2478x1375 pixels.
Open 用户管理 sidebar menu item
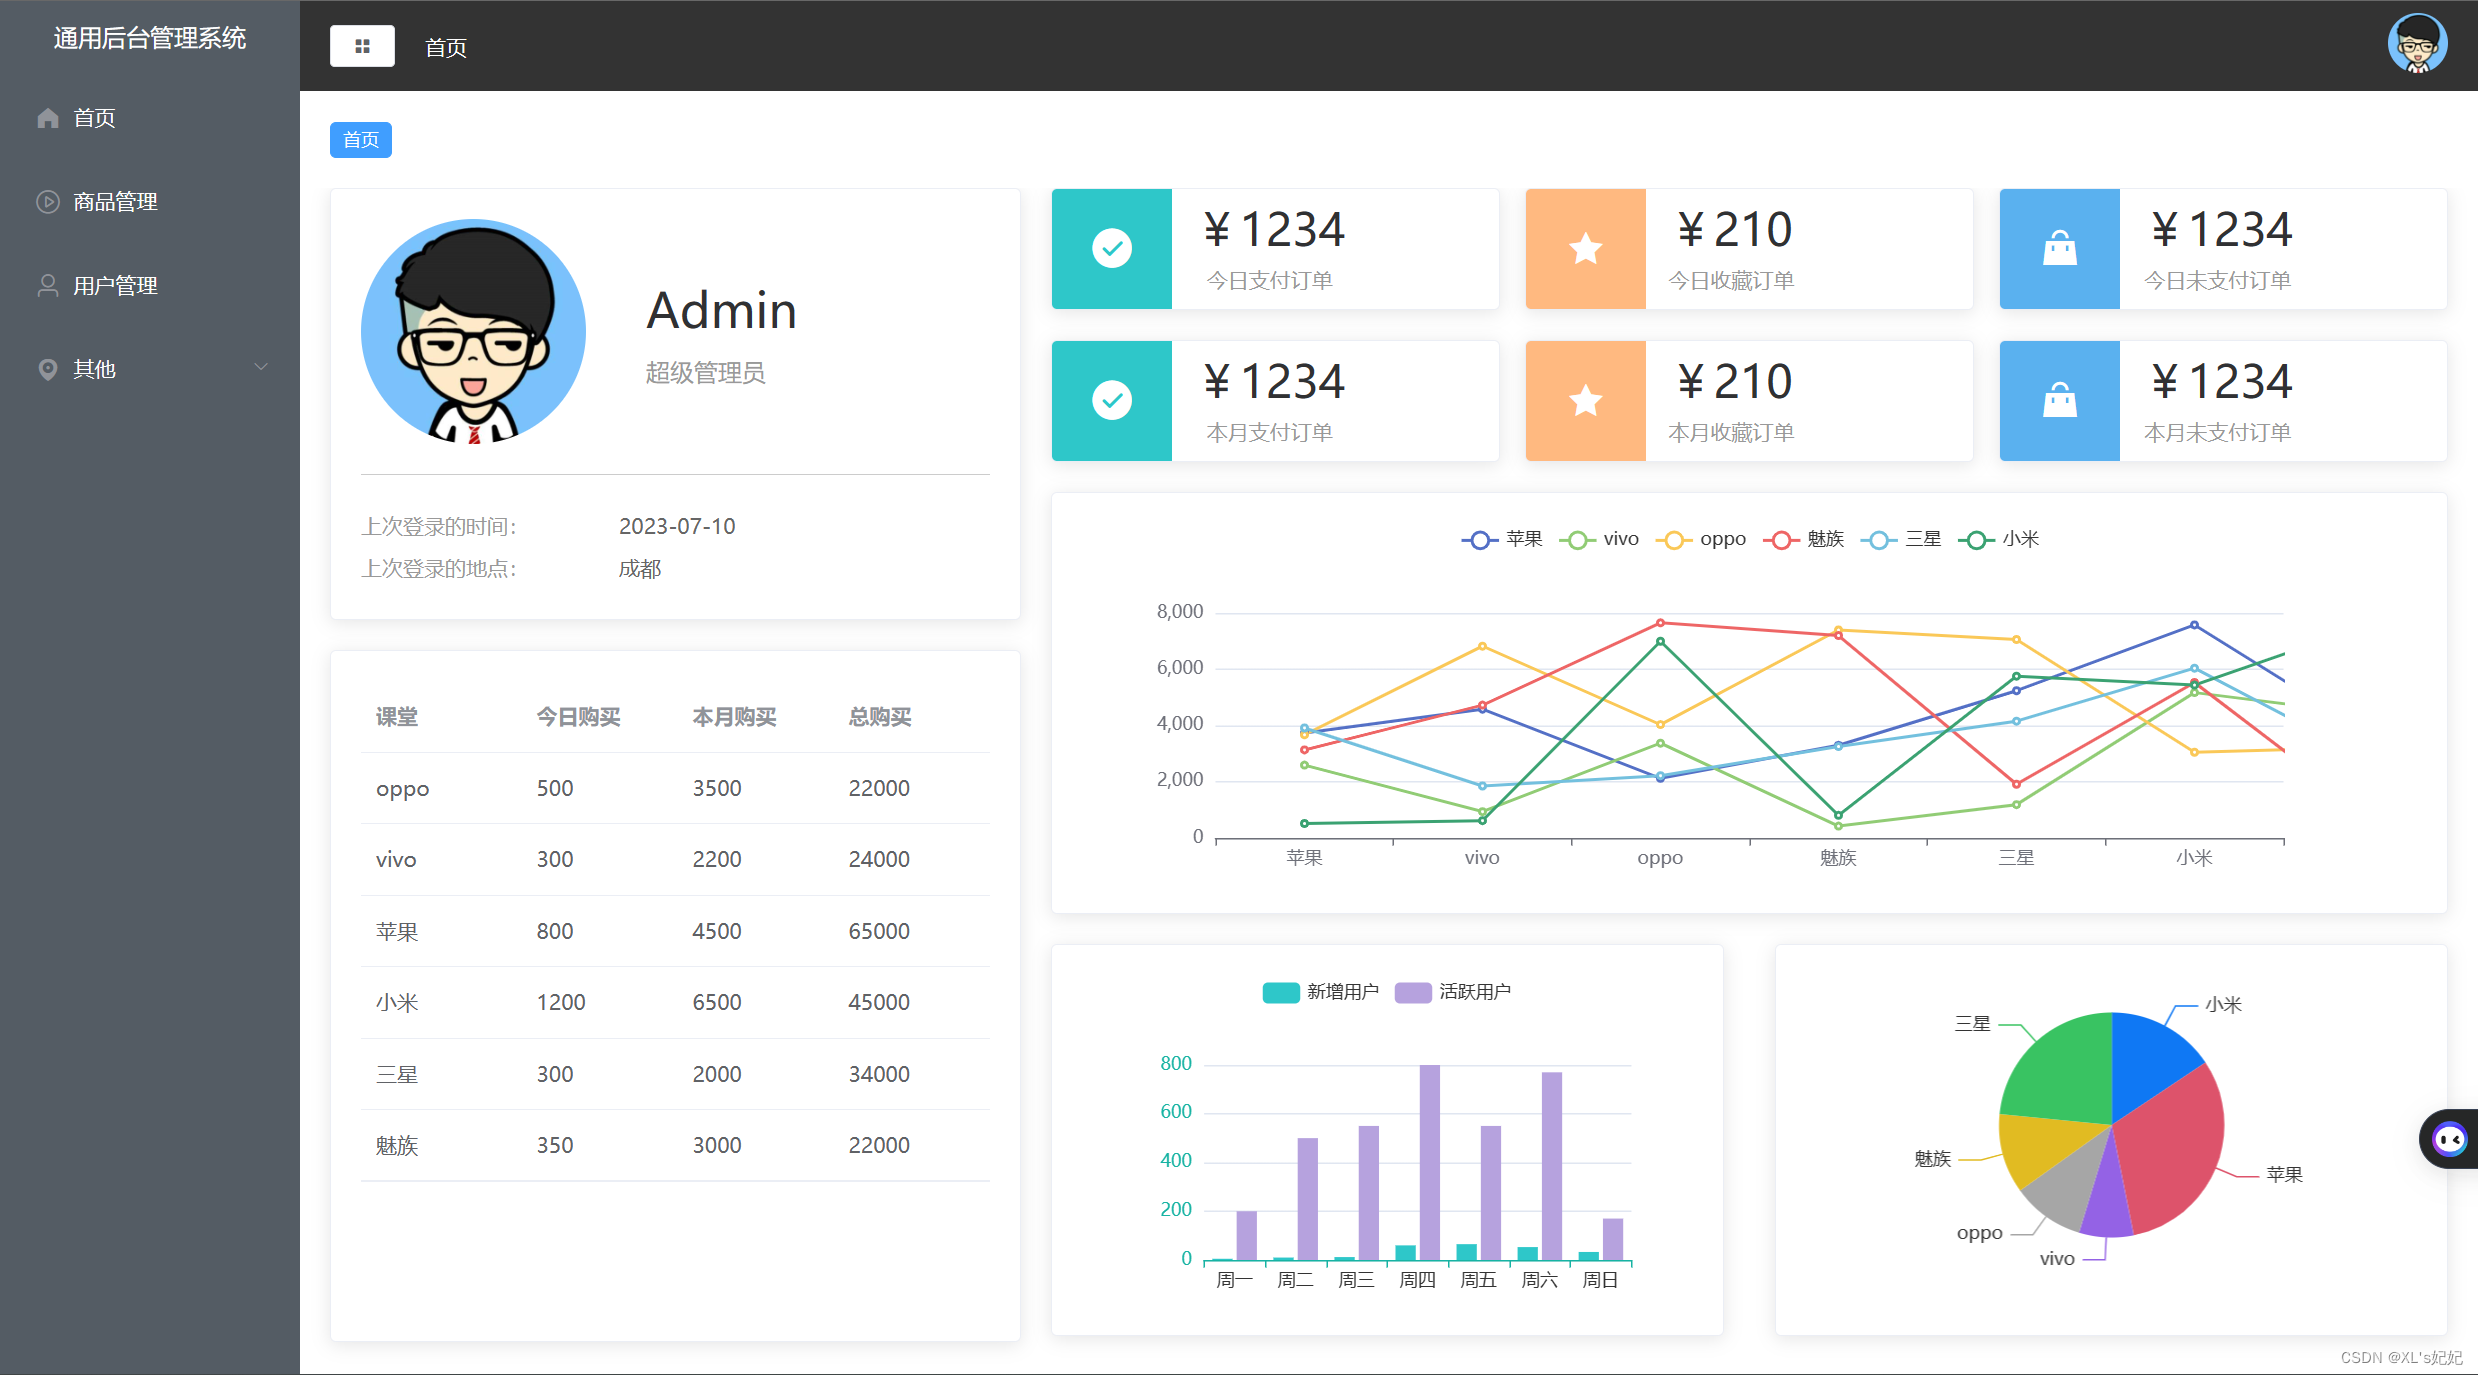point(150,286)
